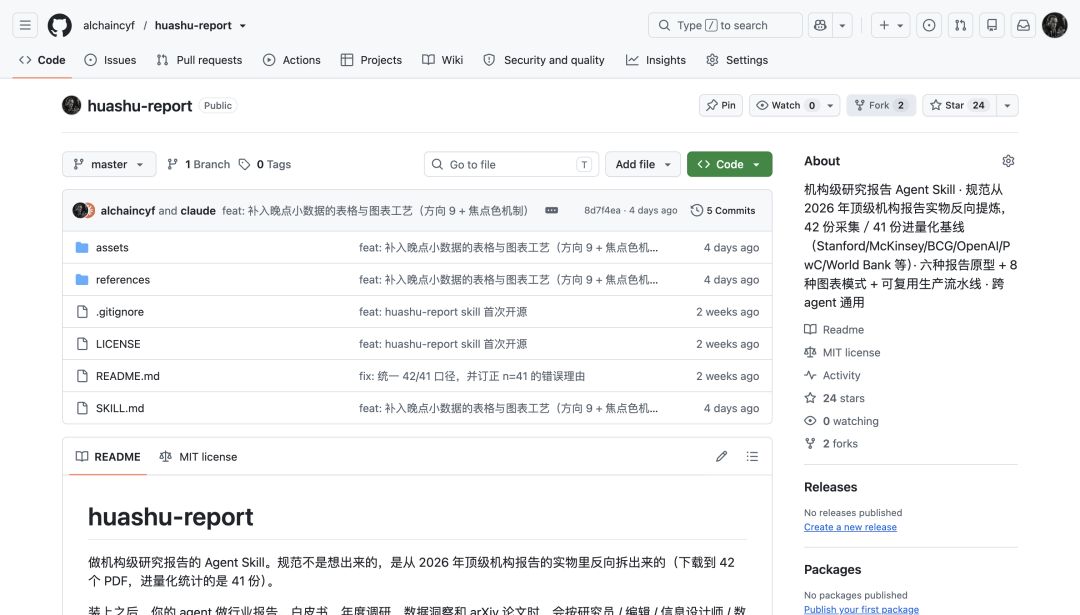Open Copilot chat icon

(x=820, y=25)
